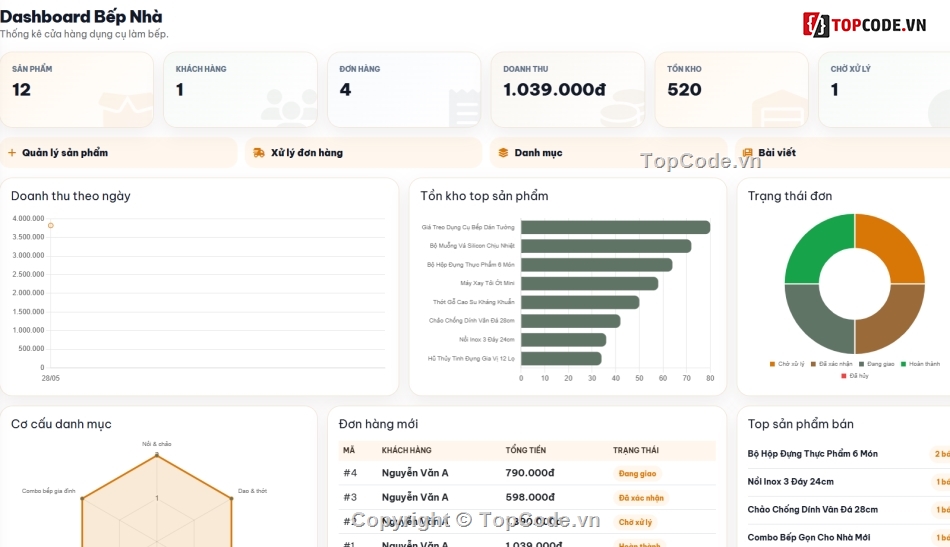Click the newspaper icon beside Bài viết
The width and height of the screenshot is (950, 547).
747,153
